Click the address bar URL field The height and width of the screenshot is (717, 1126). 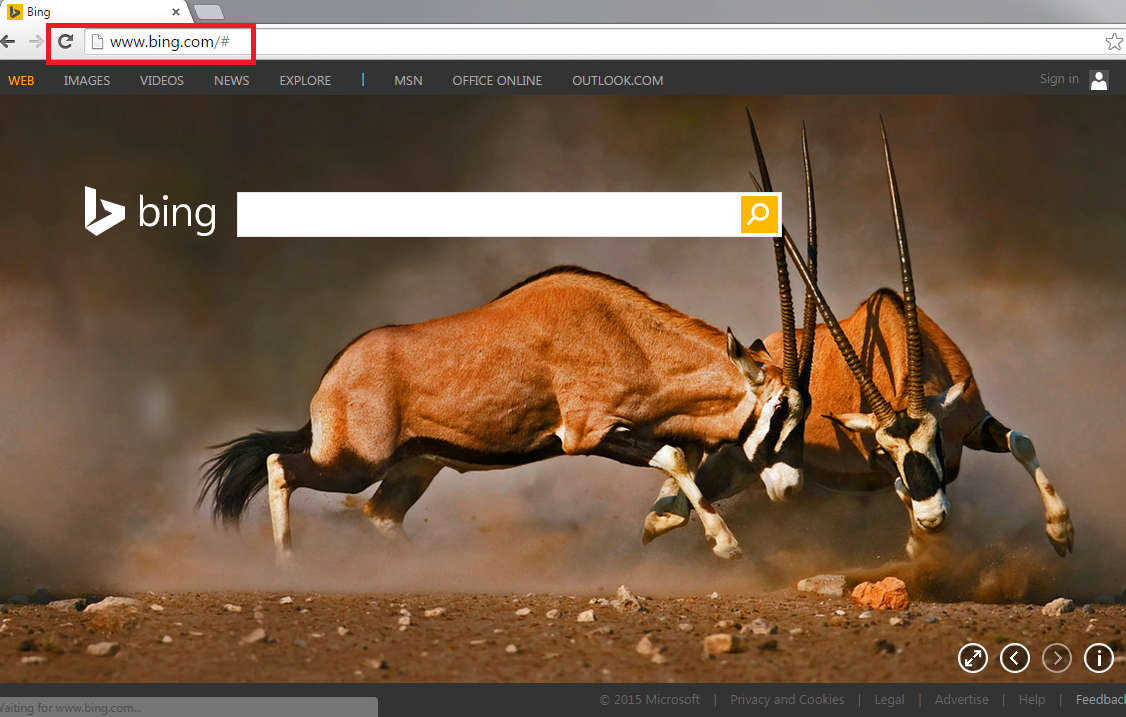pos(600,42)
